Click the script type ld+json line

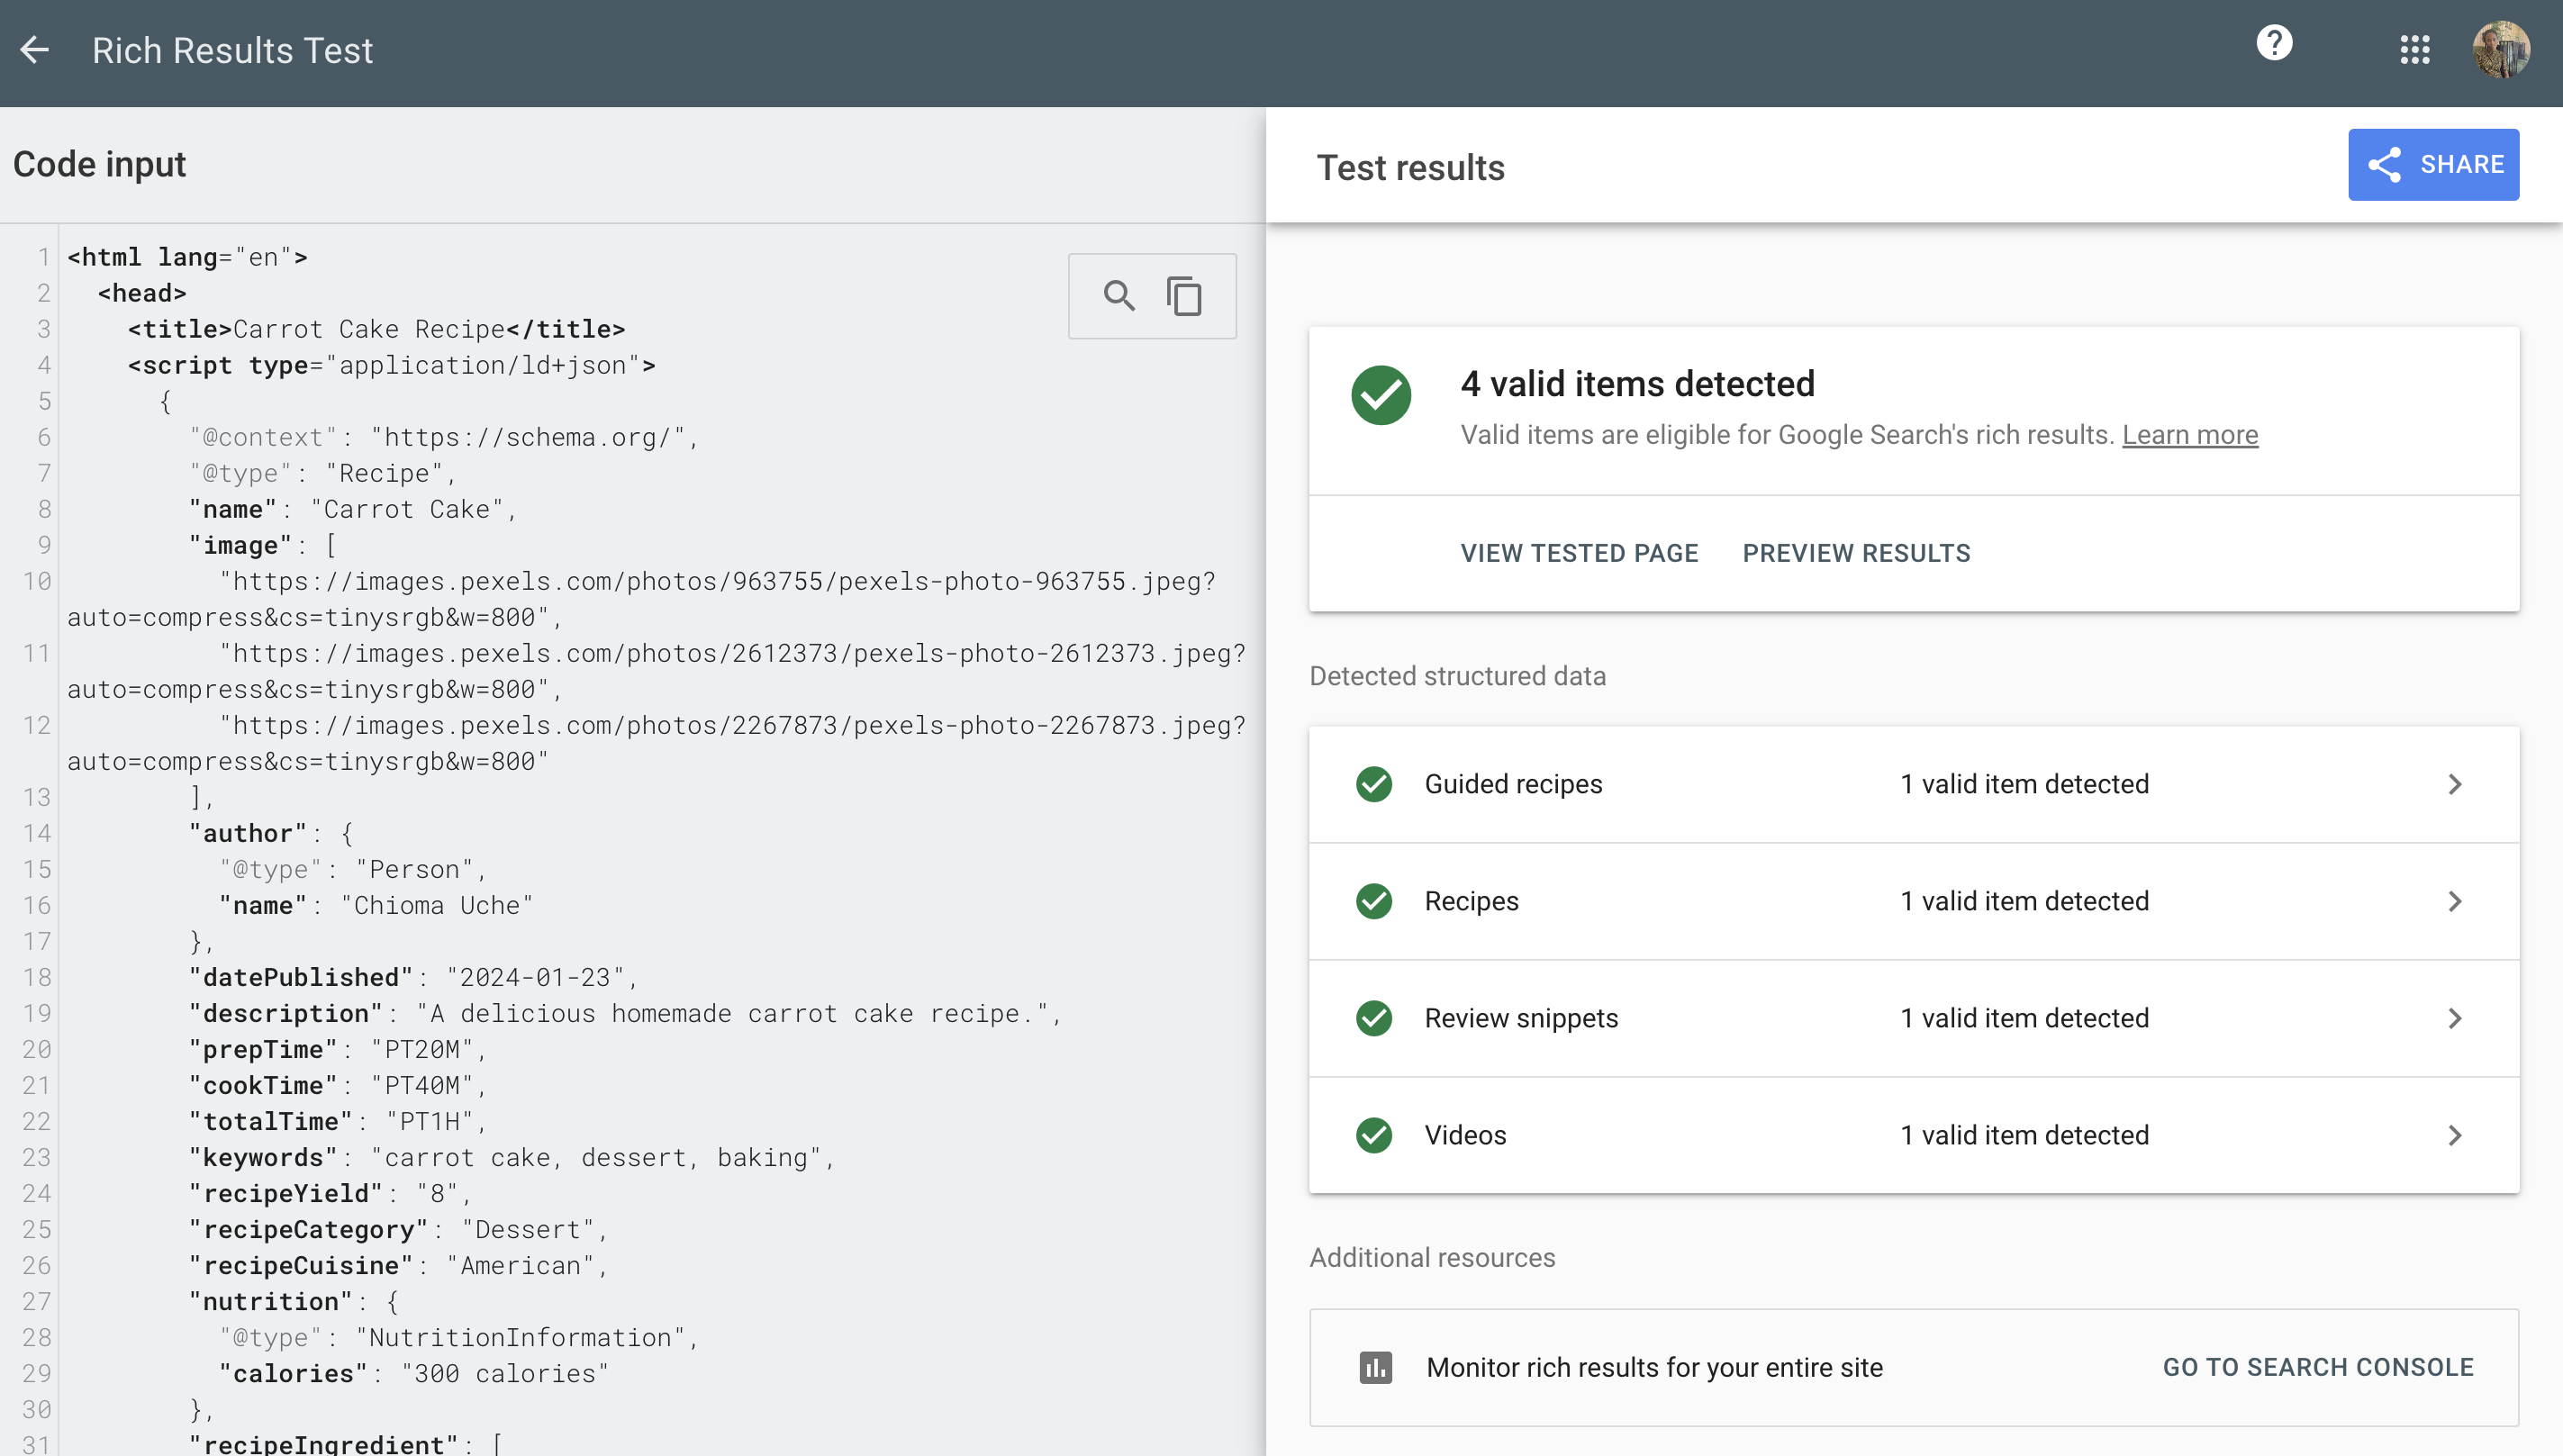point(391,365)
